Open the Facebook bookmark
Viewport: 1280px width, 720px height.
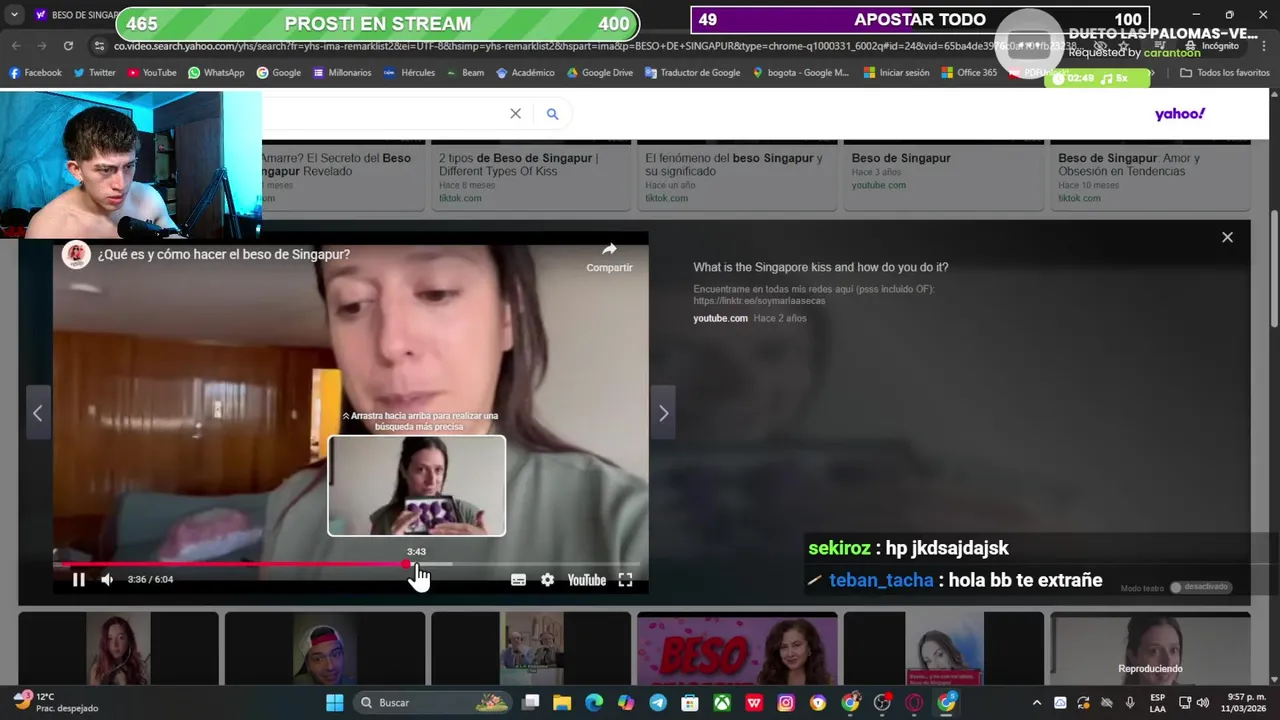coord(35,73)
